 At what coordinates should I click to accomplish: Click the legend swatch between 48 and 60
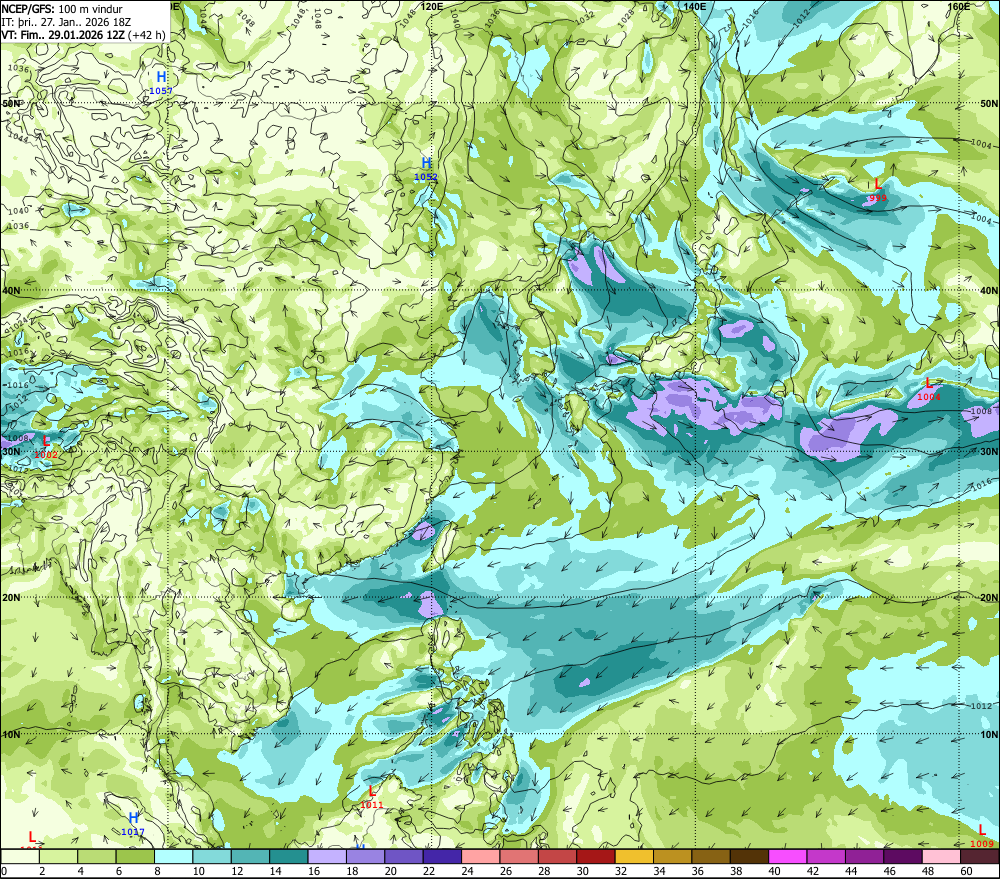941,856
